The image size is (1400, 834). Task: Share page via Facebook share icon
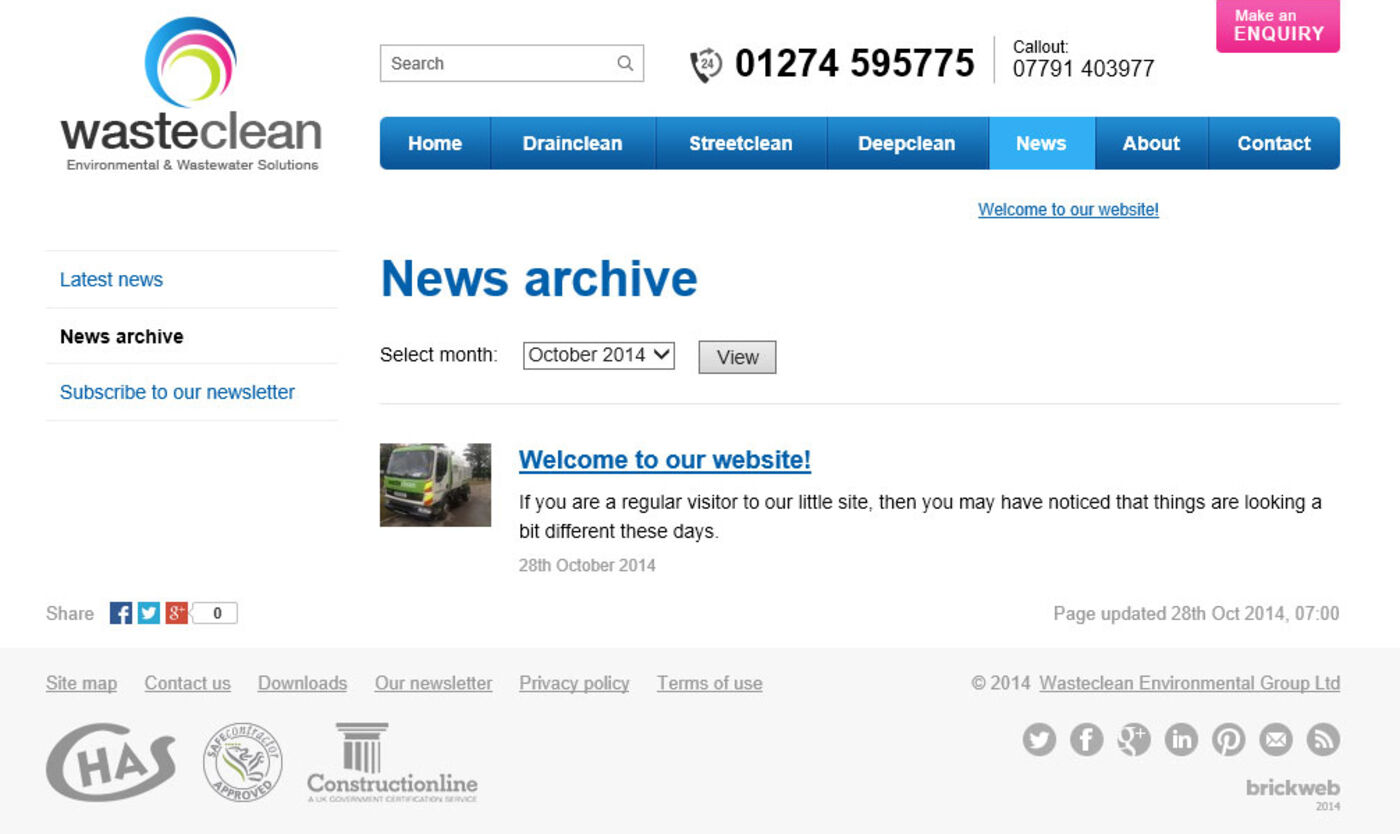(x=121, y=613)
